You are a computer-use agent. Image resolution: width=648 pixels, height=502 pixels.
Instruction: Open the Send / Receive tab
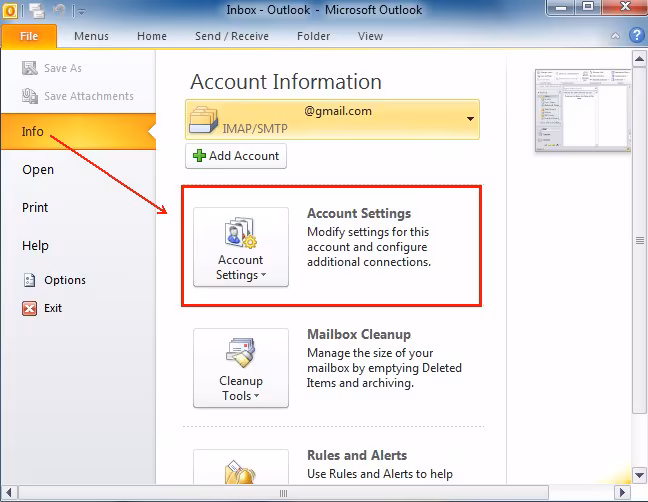coord(232,36)
